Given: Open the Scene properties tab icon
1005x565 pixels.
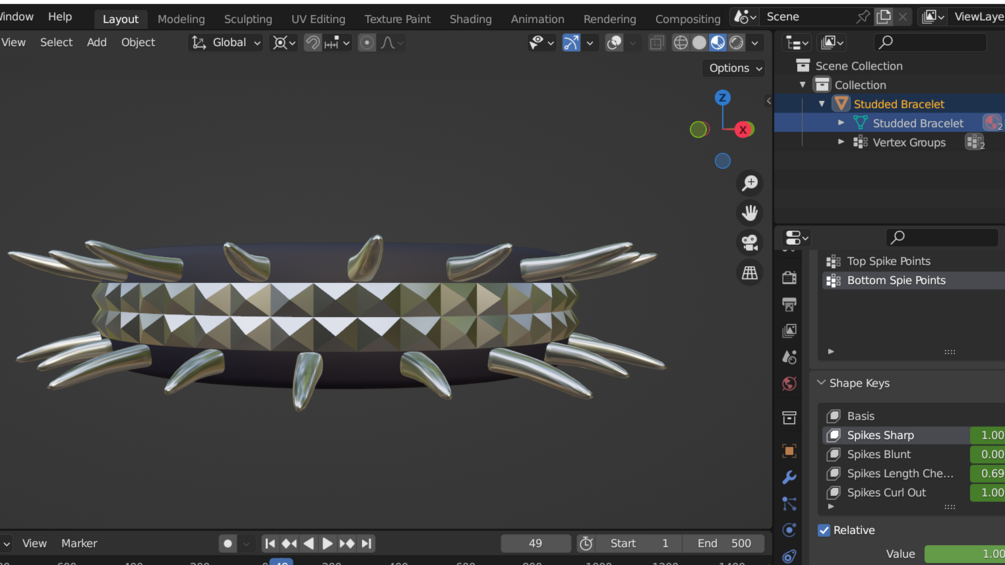Looking at the screenshot, I should 789,357.
